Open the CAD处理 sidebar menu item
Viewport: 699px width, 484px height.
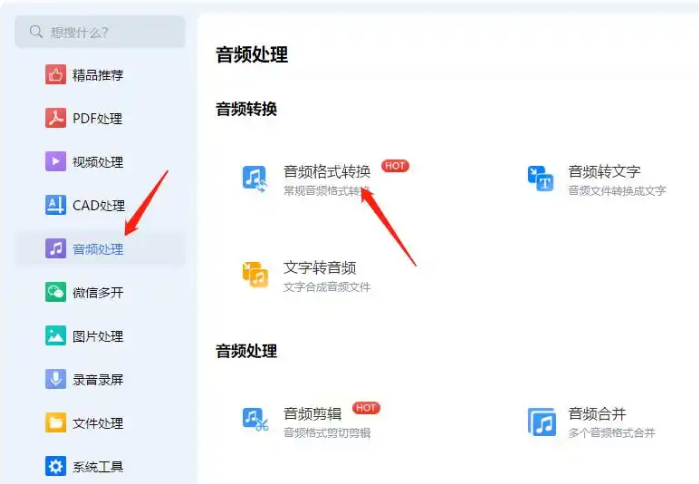click(100, 205)
